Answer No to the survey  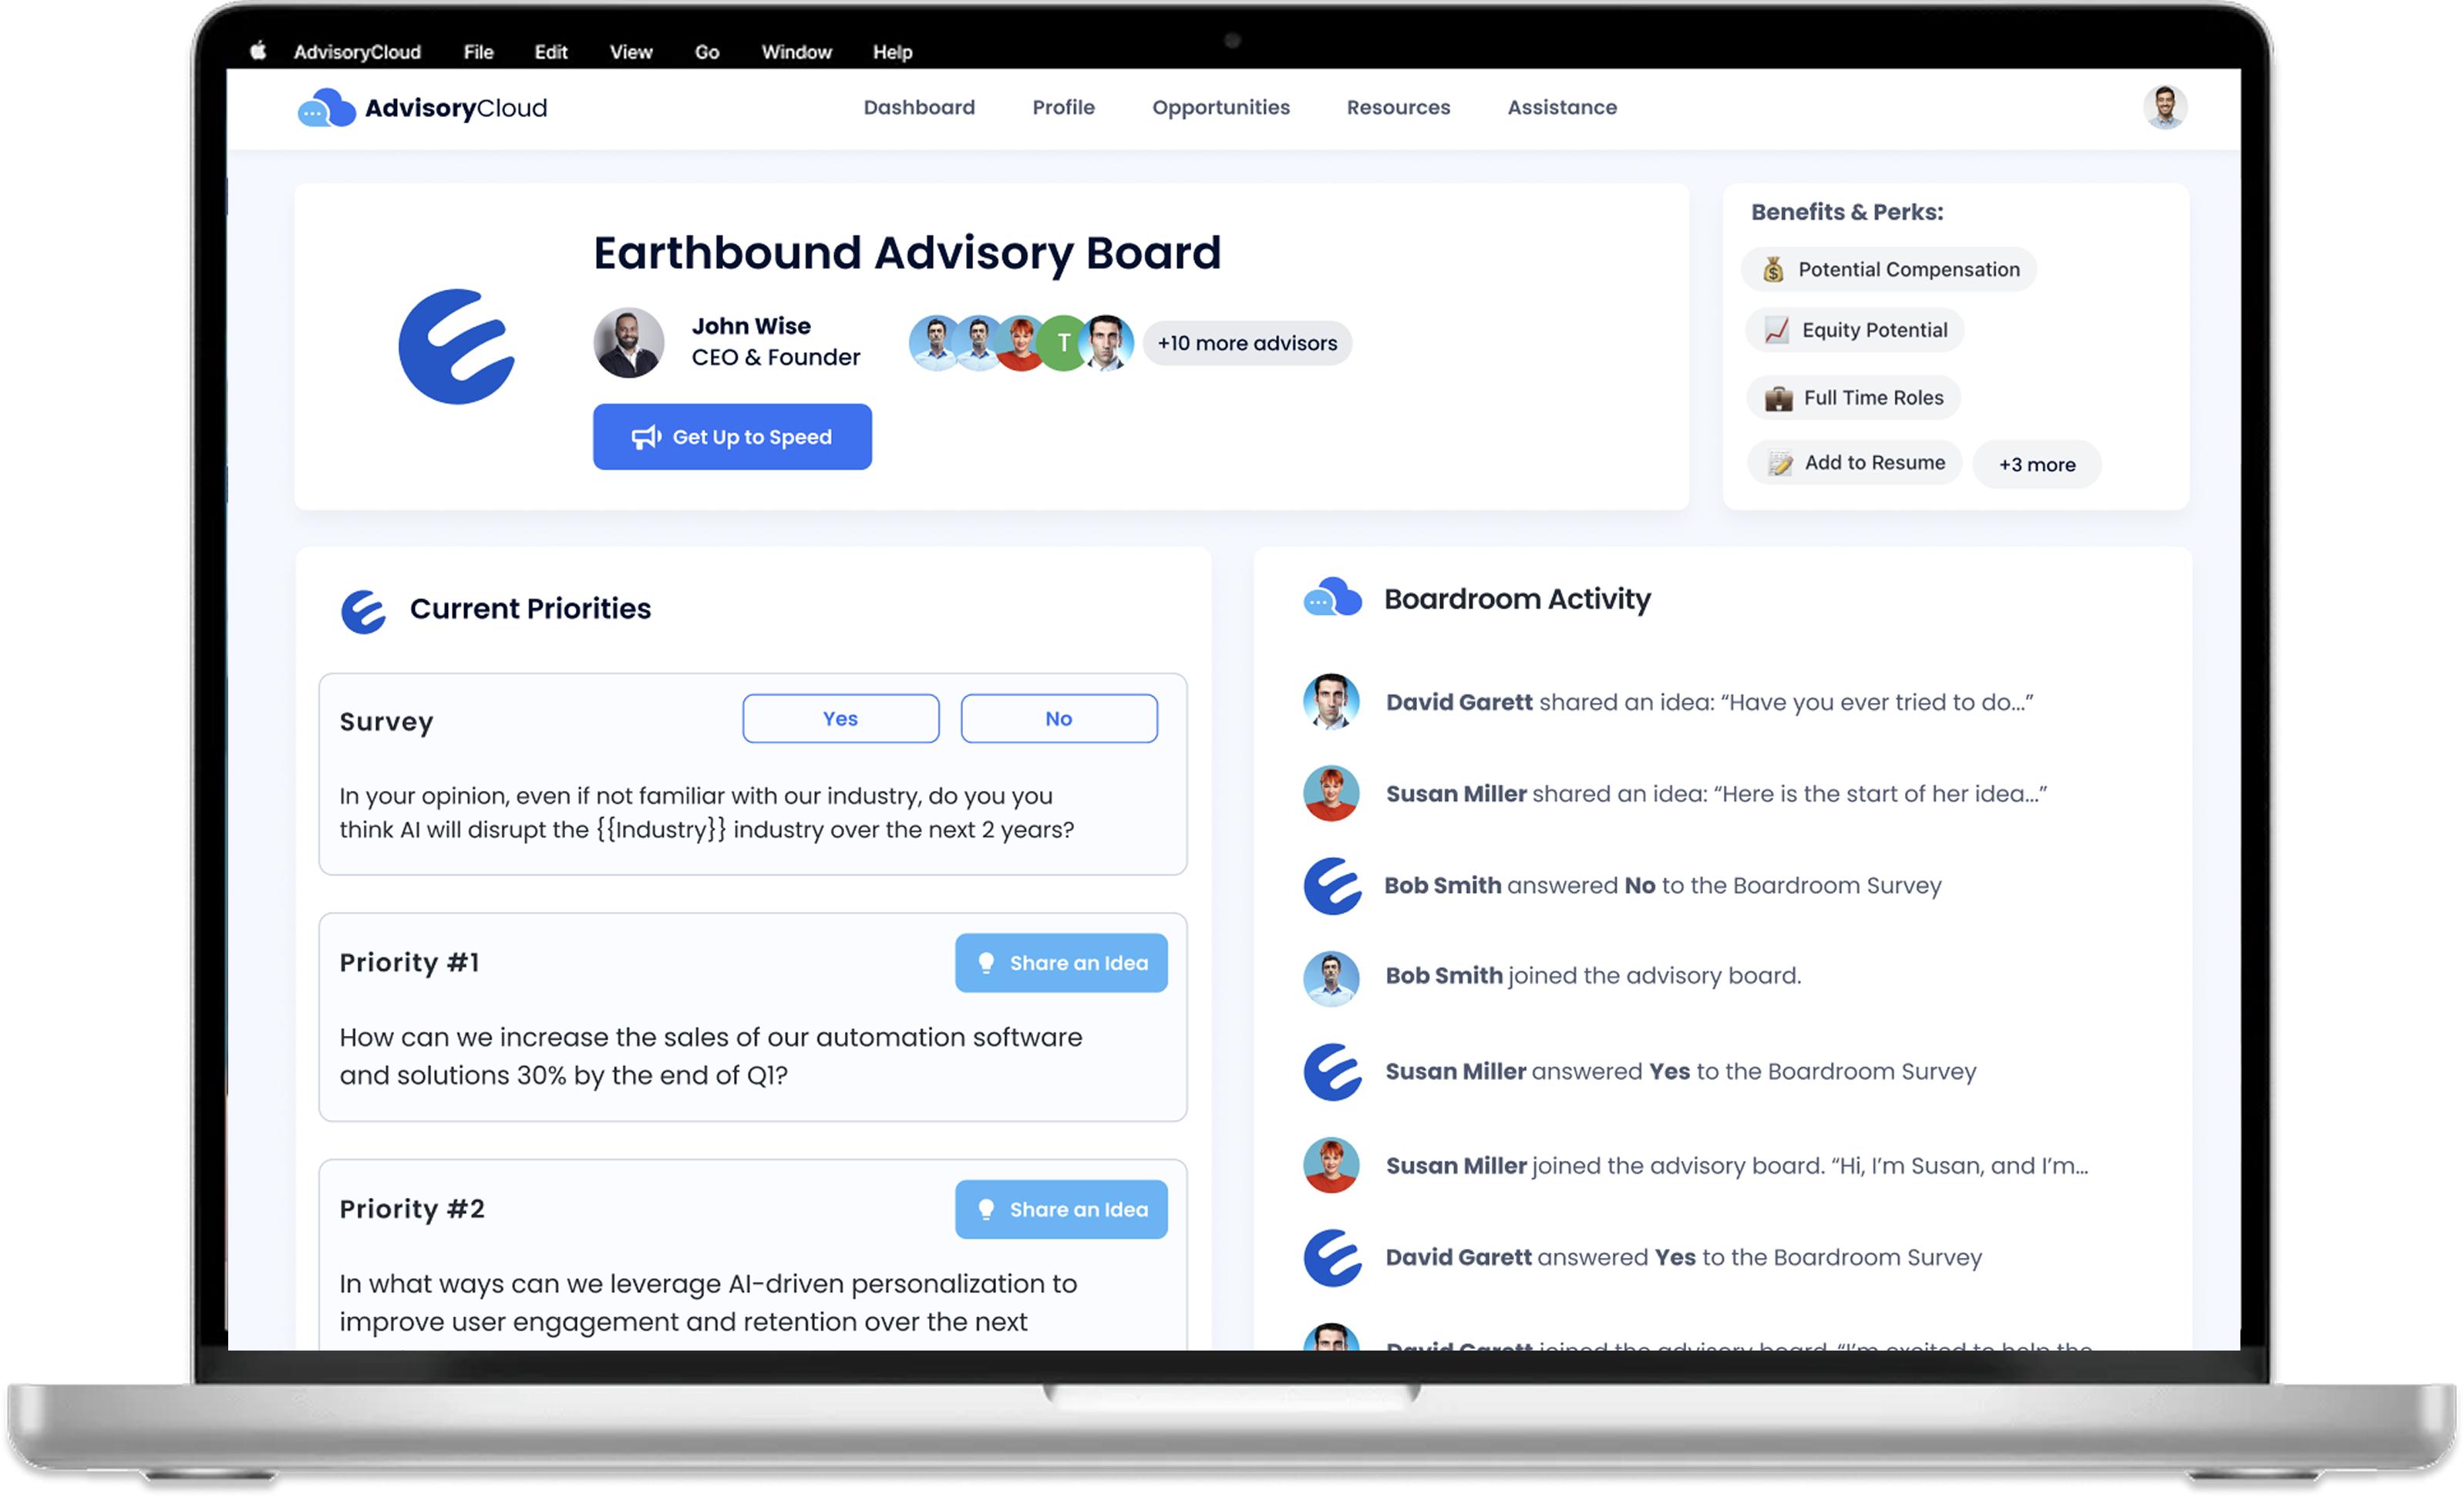click(1058, 718)
